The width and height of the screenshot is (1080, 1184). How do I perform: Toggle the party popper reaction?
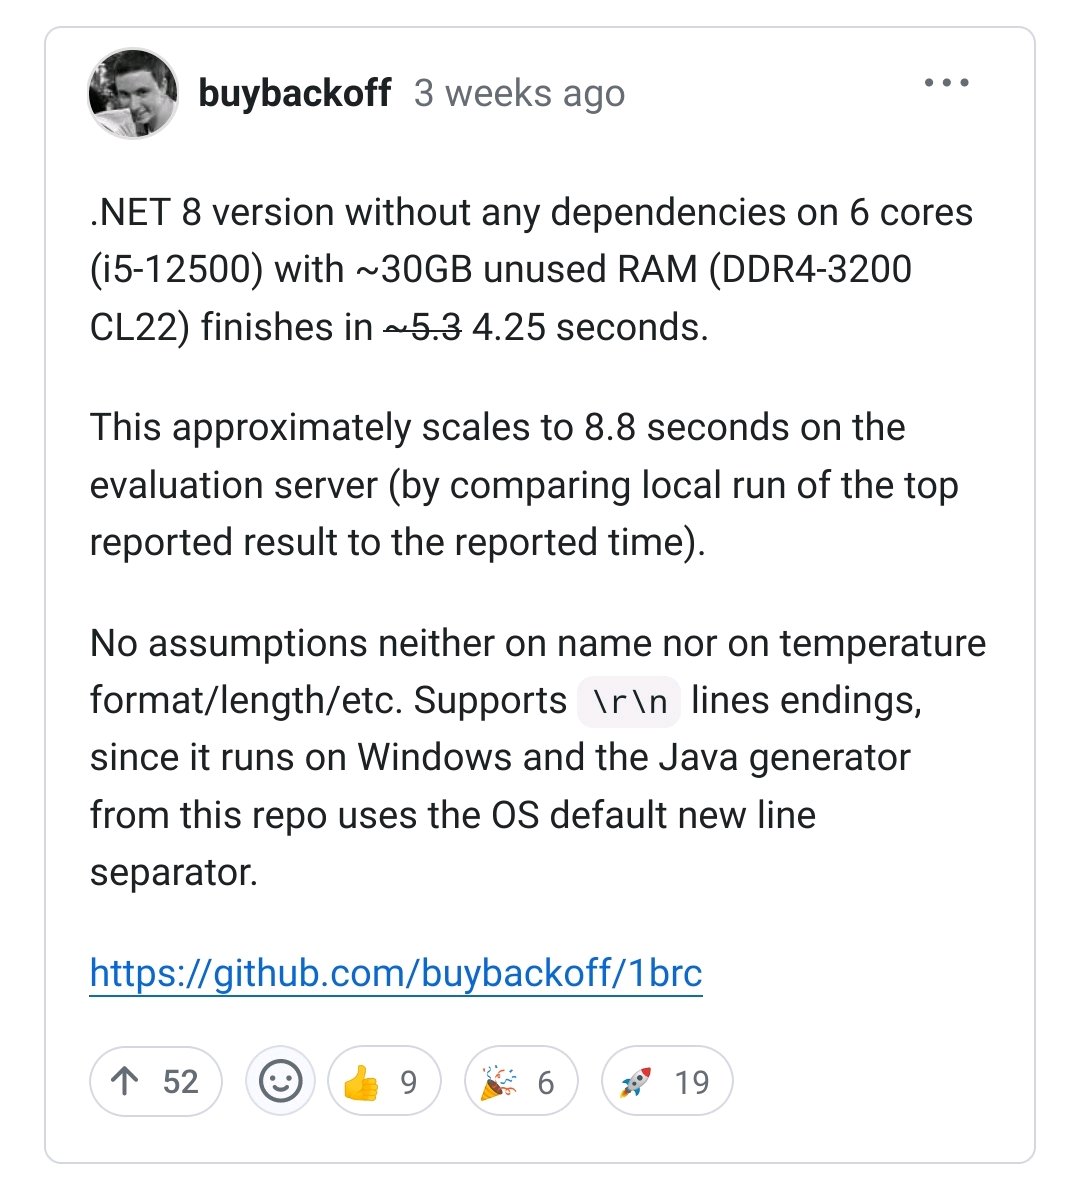pyautogui.click(x=520, y=1081)
